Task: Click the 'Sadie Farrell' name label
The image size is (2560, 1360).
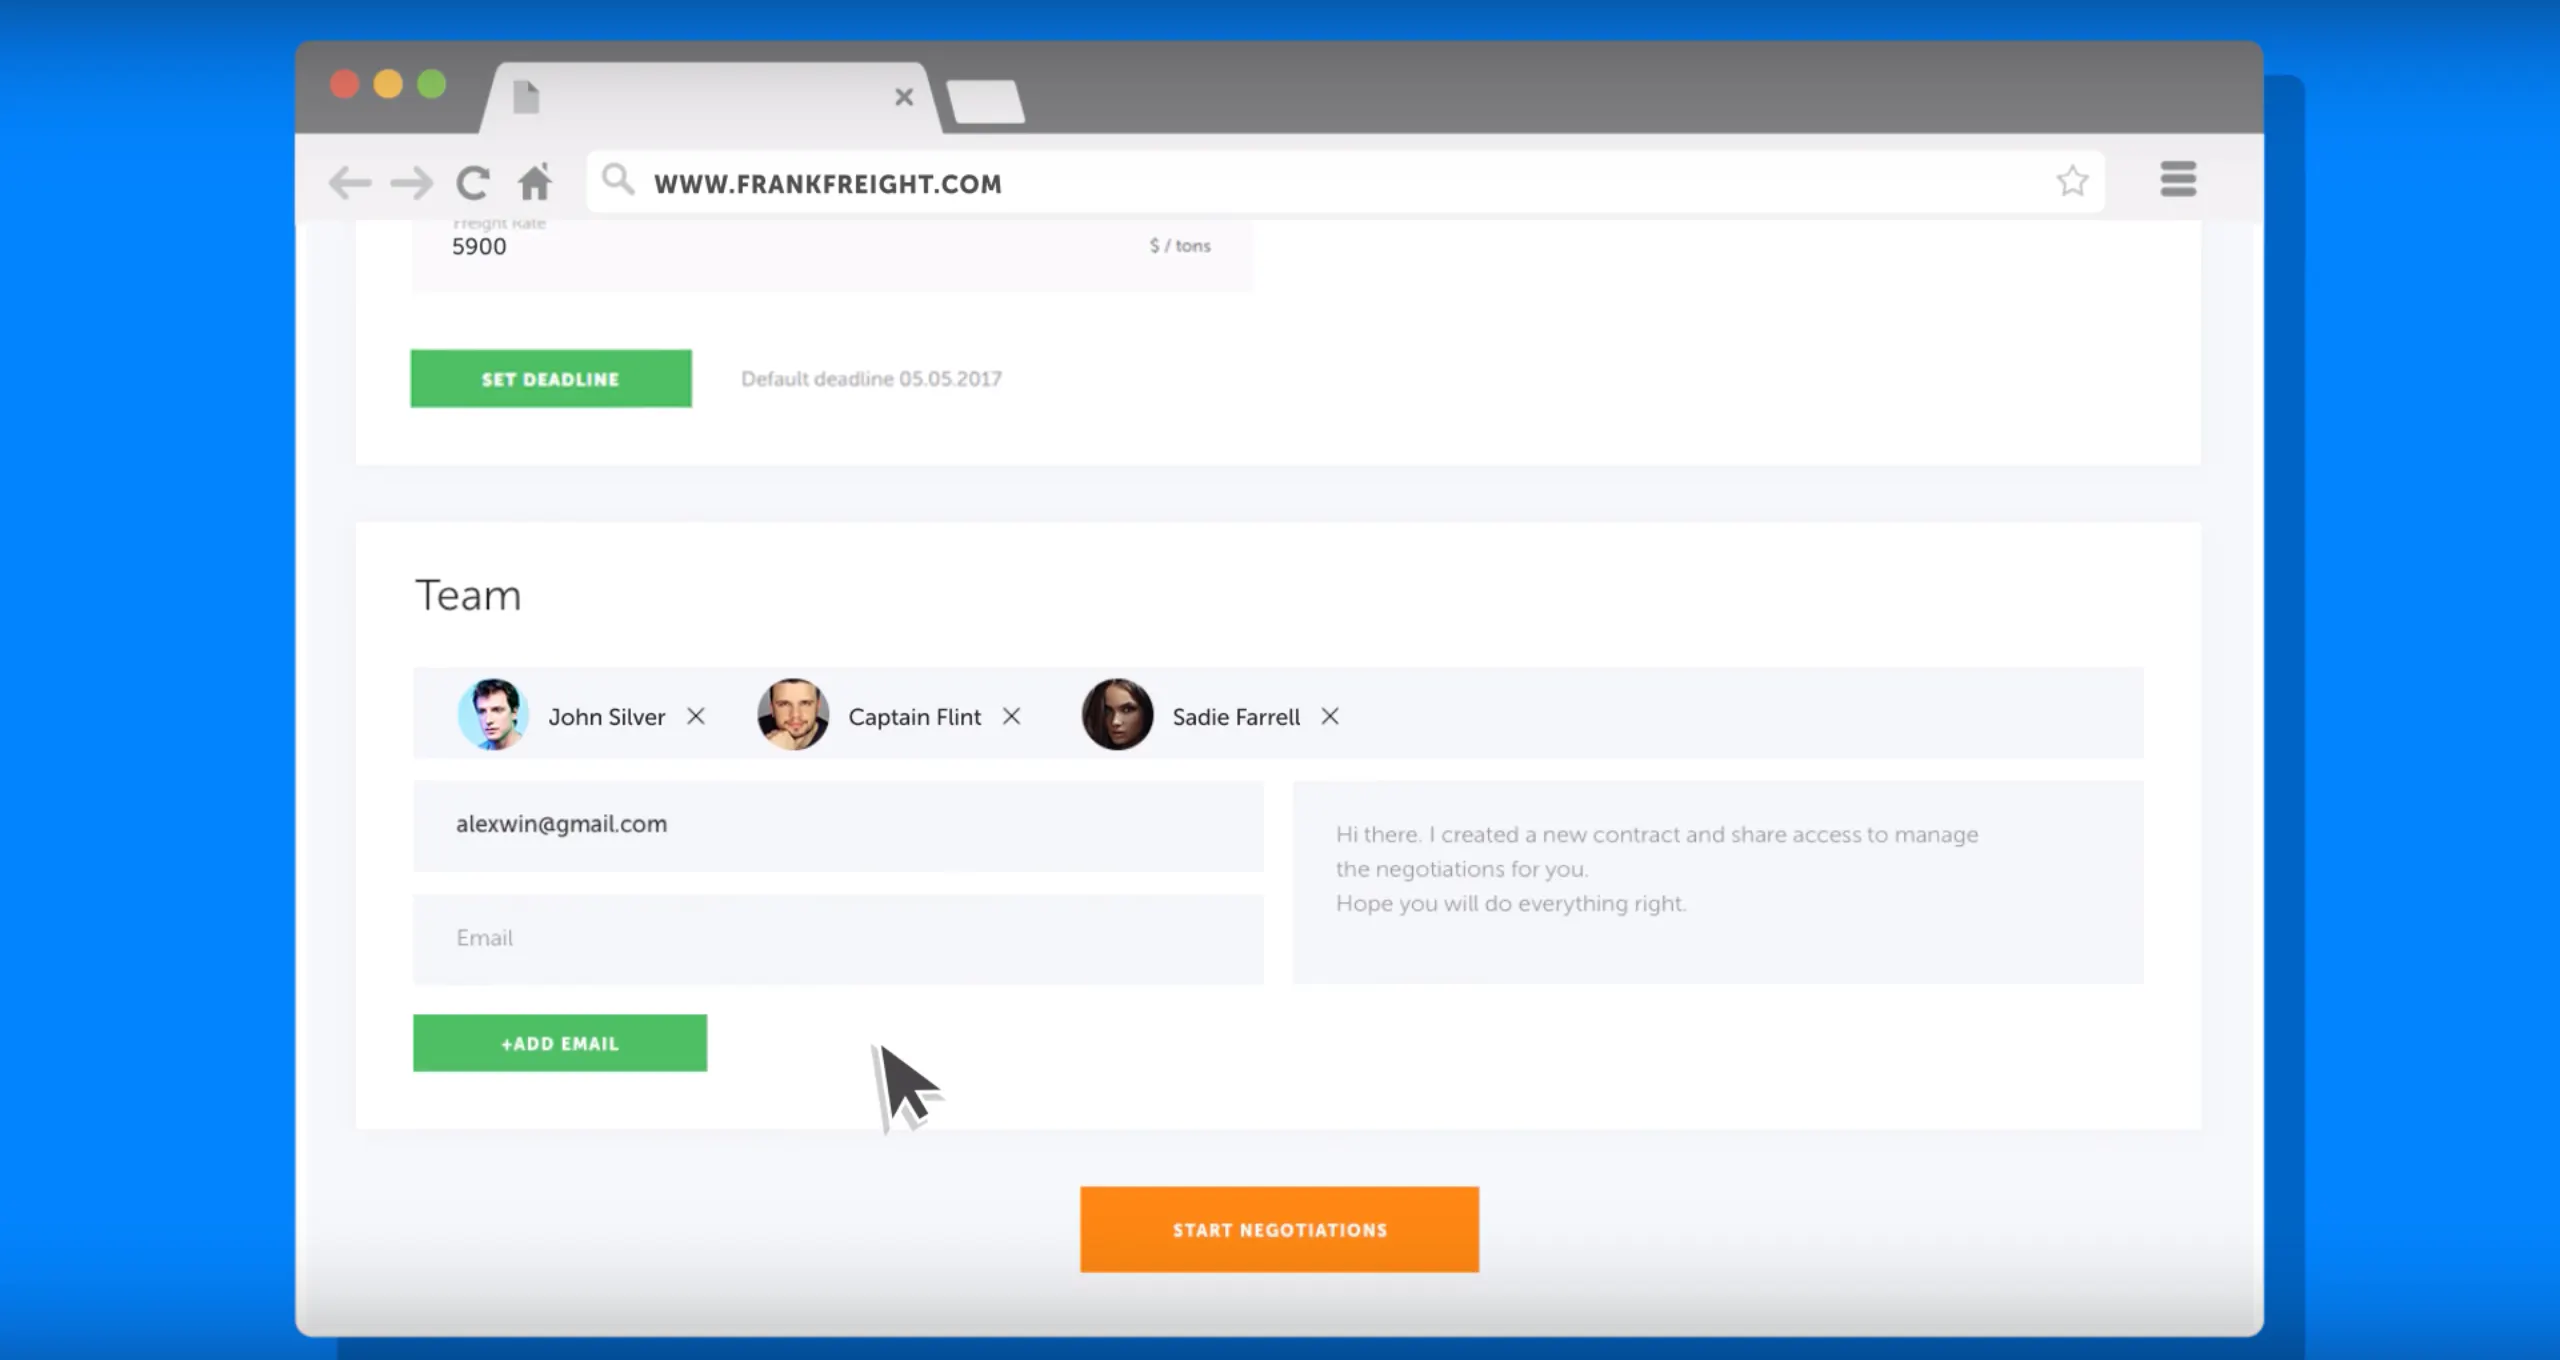Action: 1236,717
